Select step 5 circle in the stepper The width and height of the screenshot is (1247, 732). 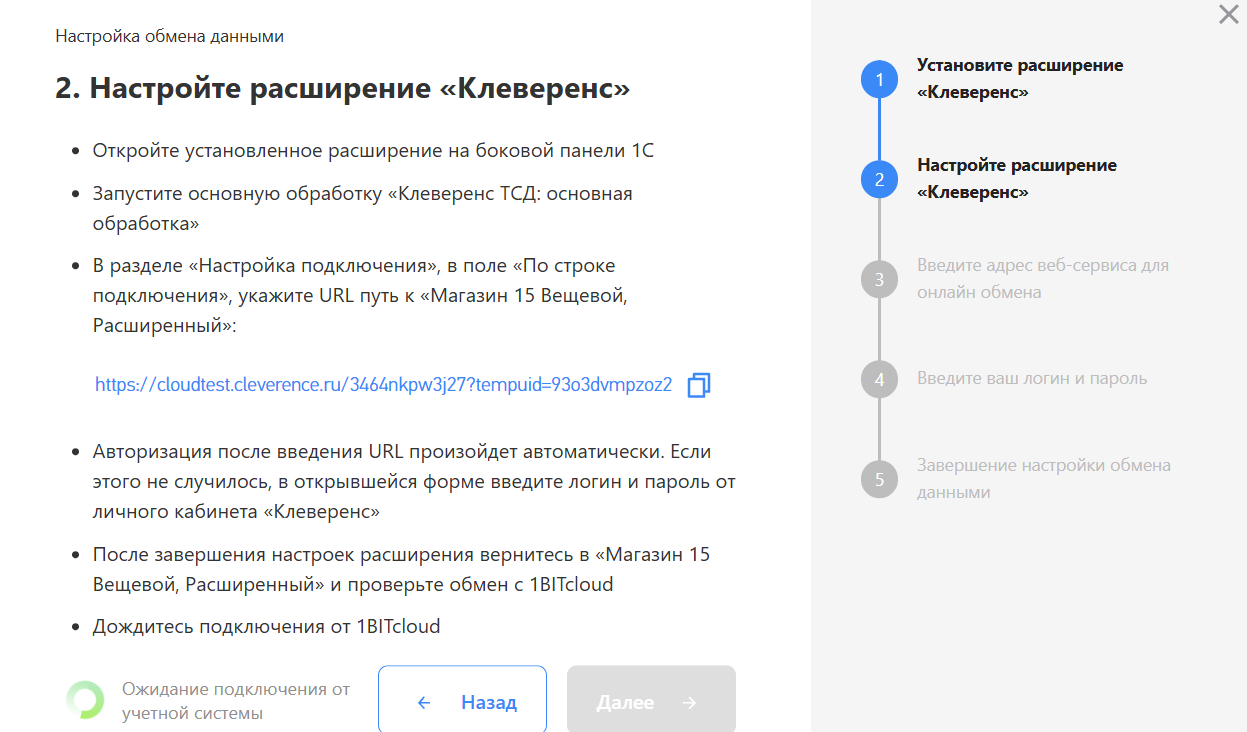[x=879, y=479]
